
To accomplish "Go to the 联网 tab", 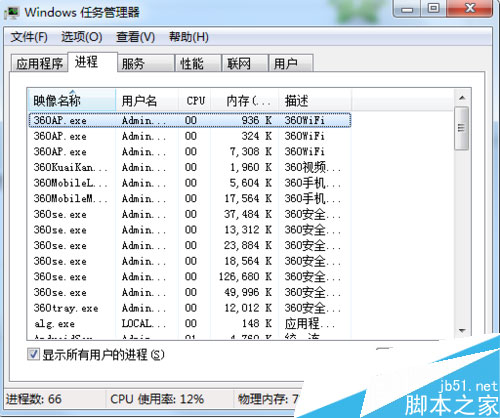I will pyautogui.click(x=245, y=63).
